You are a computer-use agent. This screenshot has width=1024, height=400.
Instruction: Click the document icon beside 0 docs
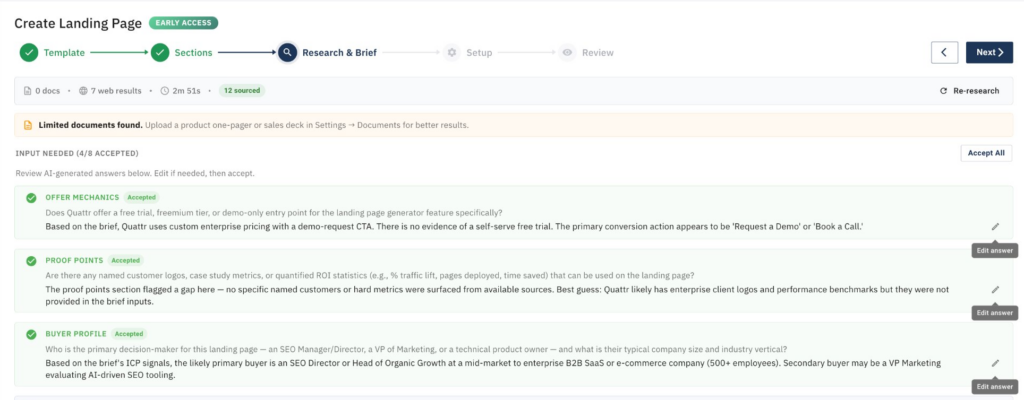[x=27, y=91]
